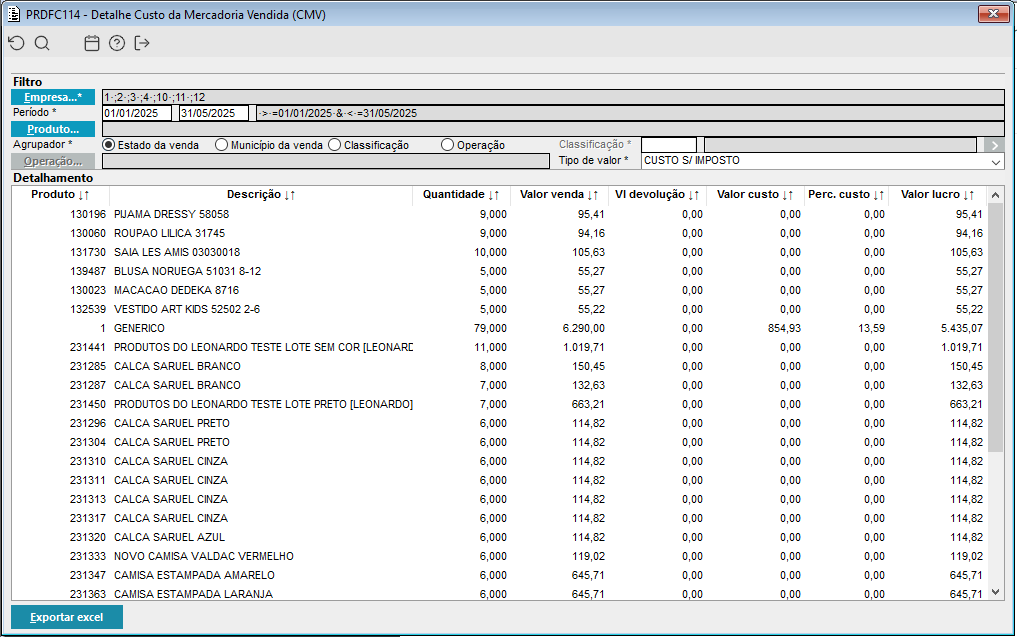Click product code 231313
Screen dimensions: 1017x637
click(88, 499)
